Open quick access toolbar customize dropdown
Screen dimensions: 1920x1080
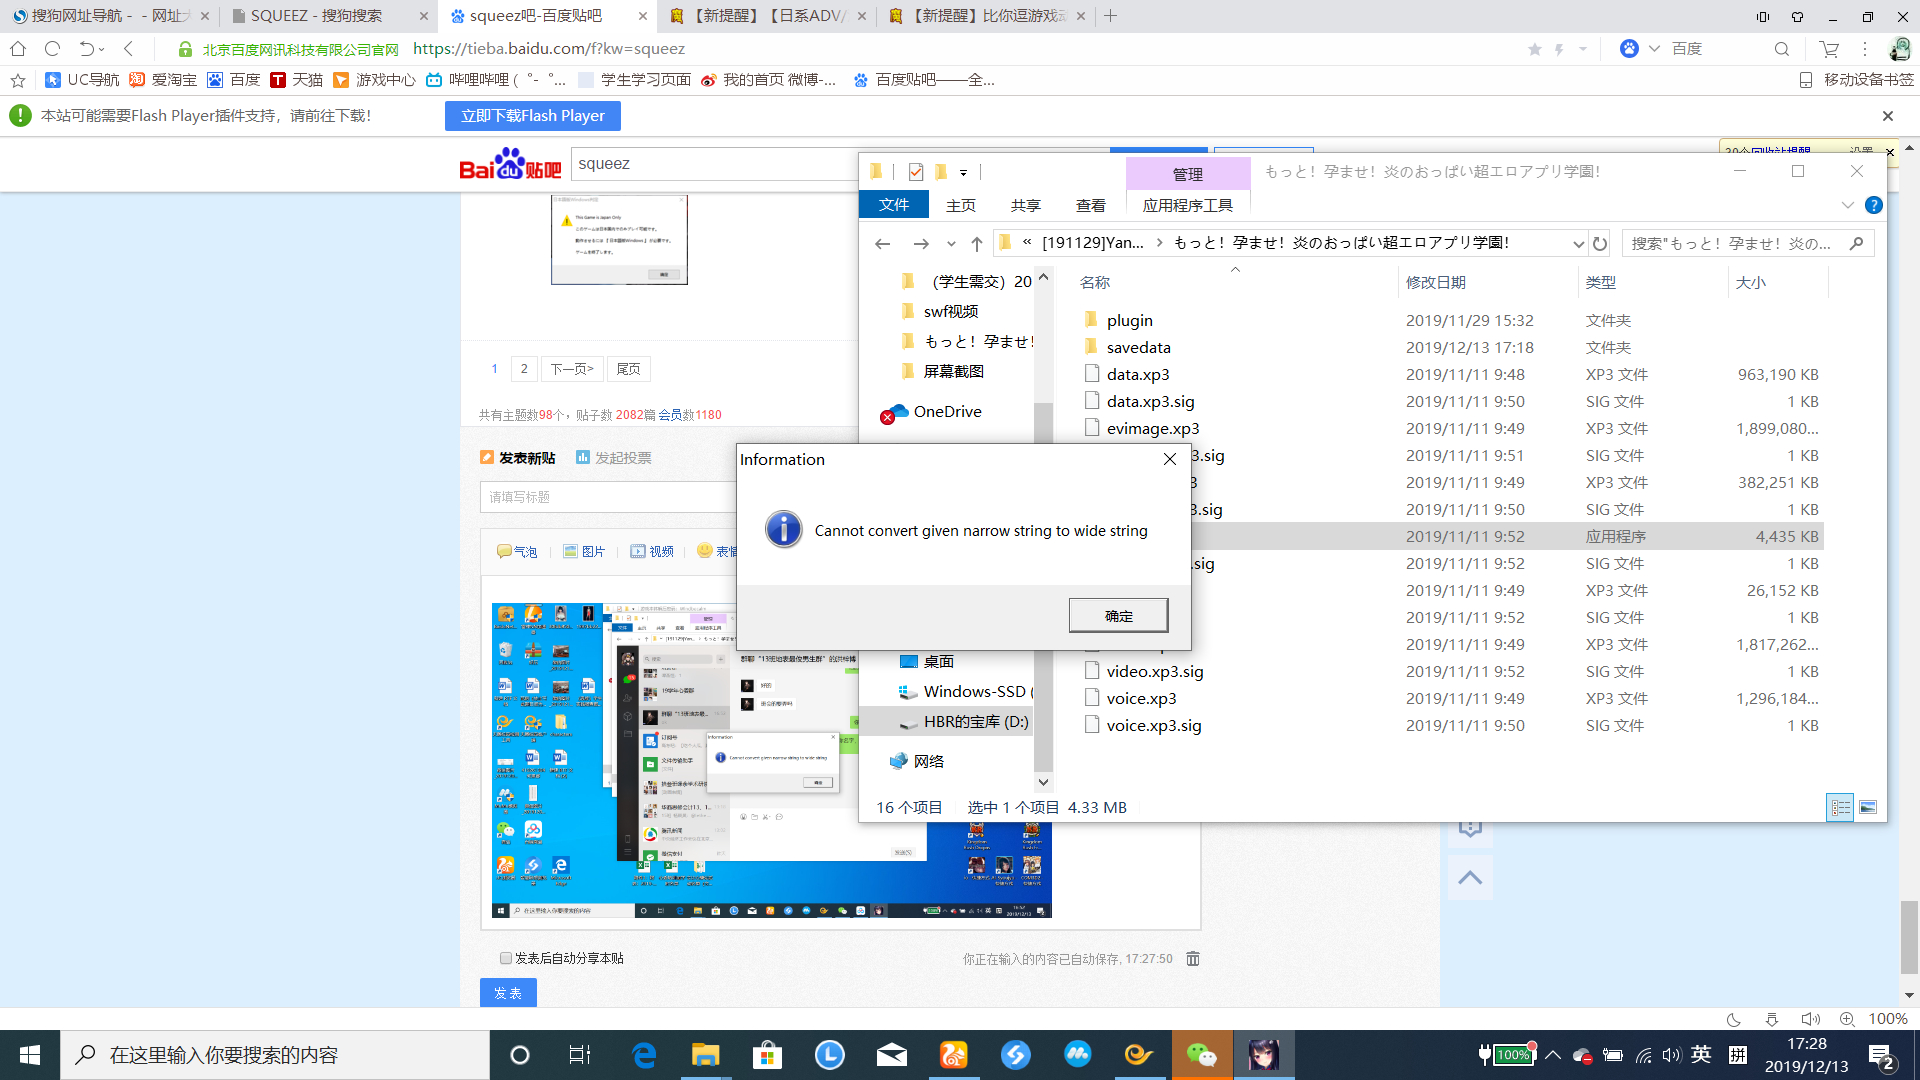963,172
